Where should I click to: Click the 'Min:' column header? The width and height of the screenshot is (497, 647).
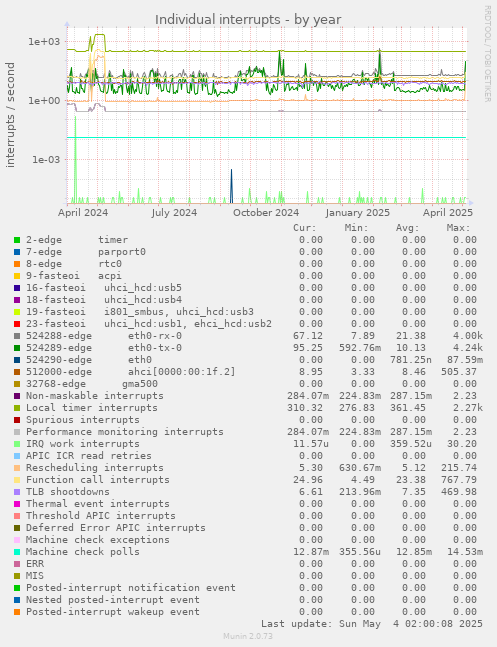pyautogui.click(x=356, y=228)
